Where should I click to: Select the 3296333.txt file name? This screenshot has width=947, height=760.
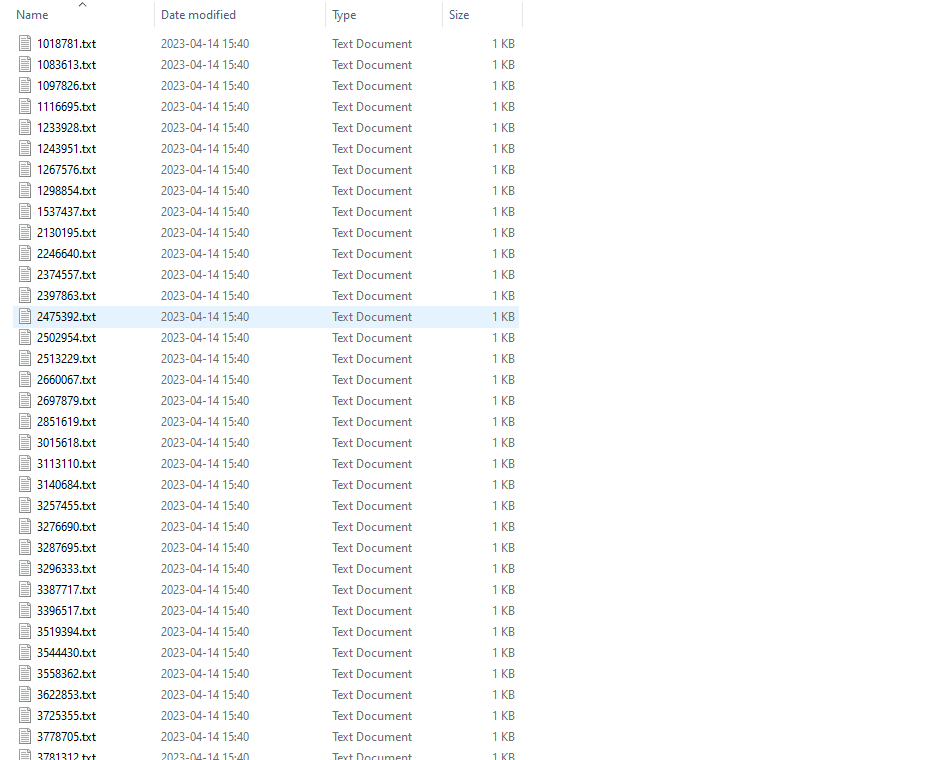pos(66,569)
